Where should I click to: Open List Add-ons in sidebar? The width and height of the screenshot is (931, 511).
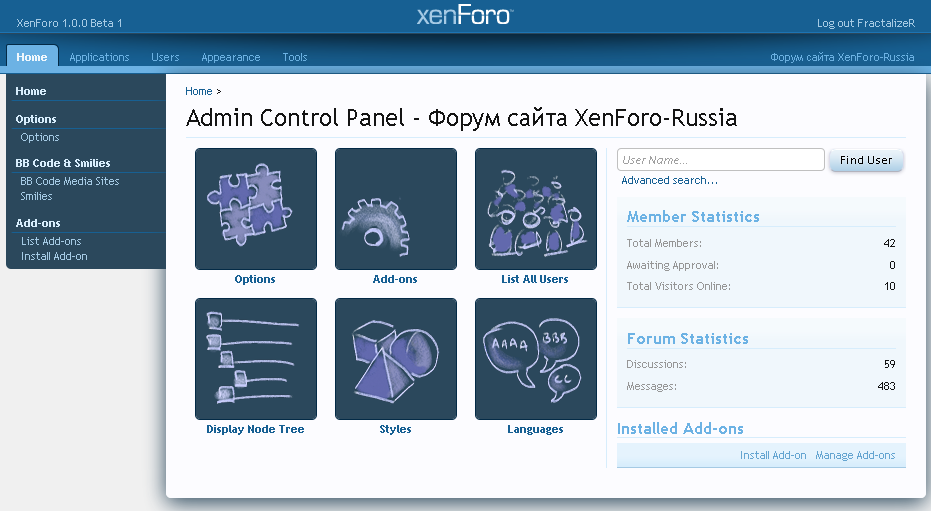click(51, 241)
